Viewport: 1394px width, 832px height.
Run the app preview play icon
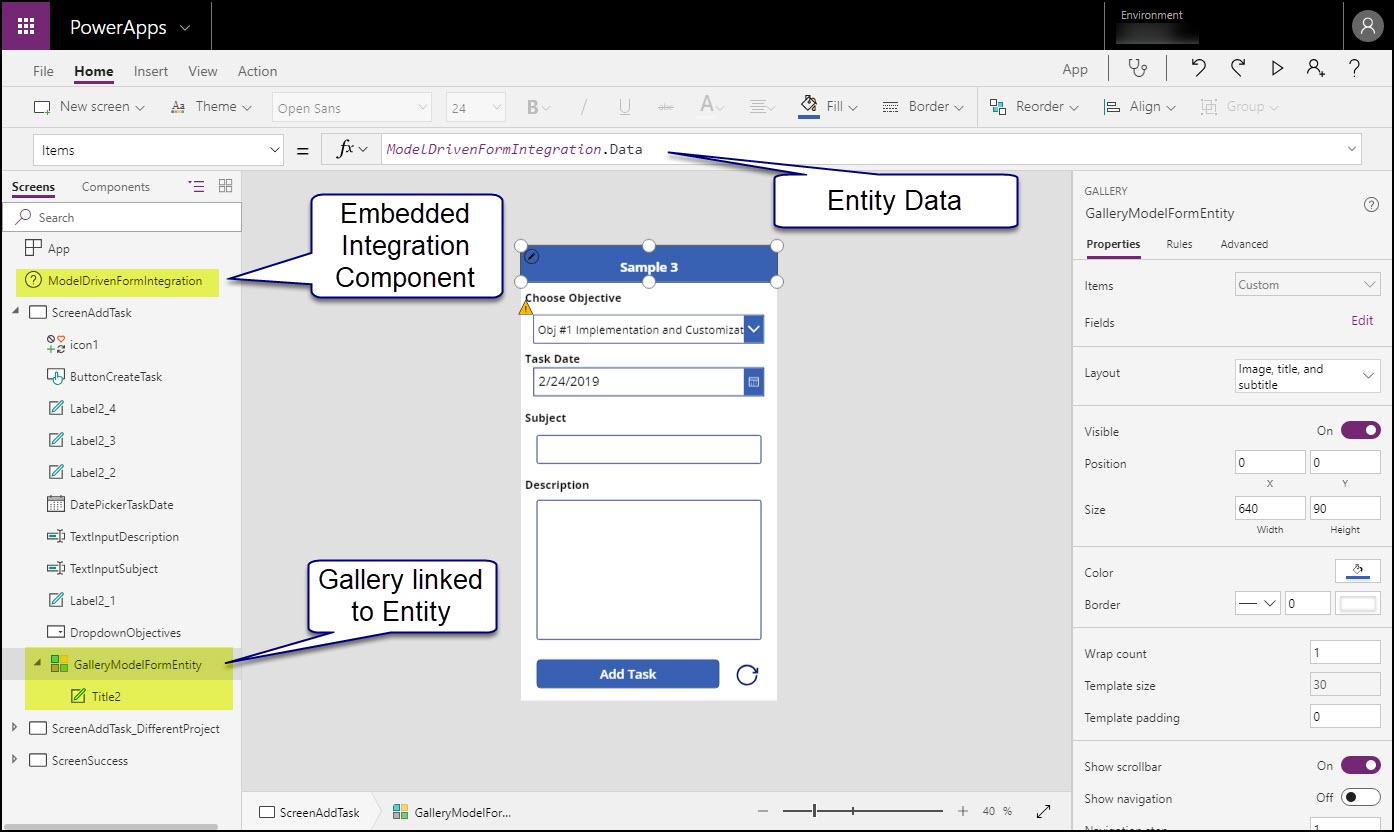[x=1277, y=68]
